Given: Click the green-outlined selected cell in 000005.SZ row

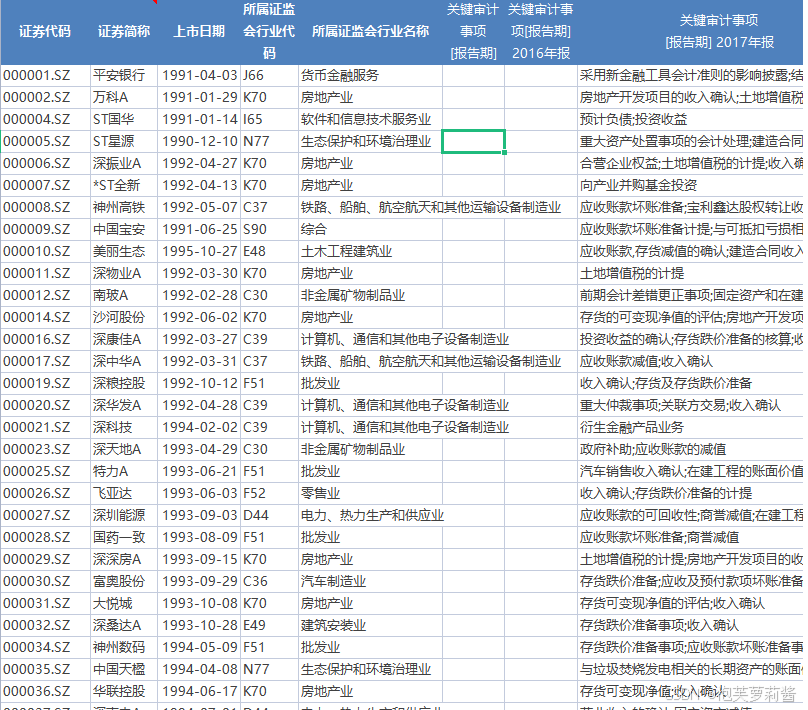Looking at the screenshot, I should point(473,142).
